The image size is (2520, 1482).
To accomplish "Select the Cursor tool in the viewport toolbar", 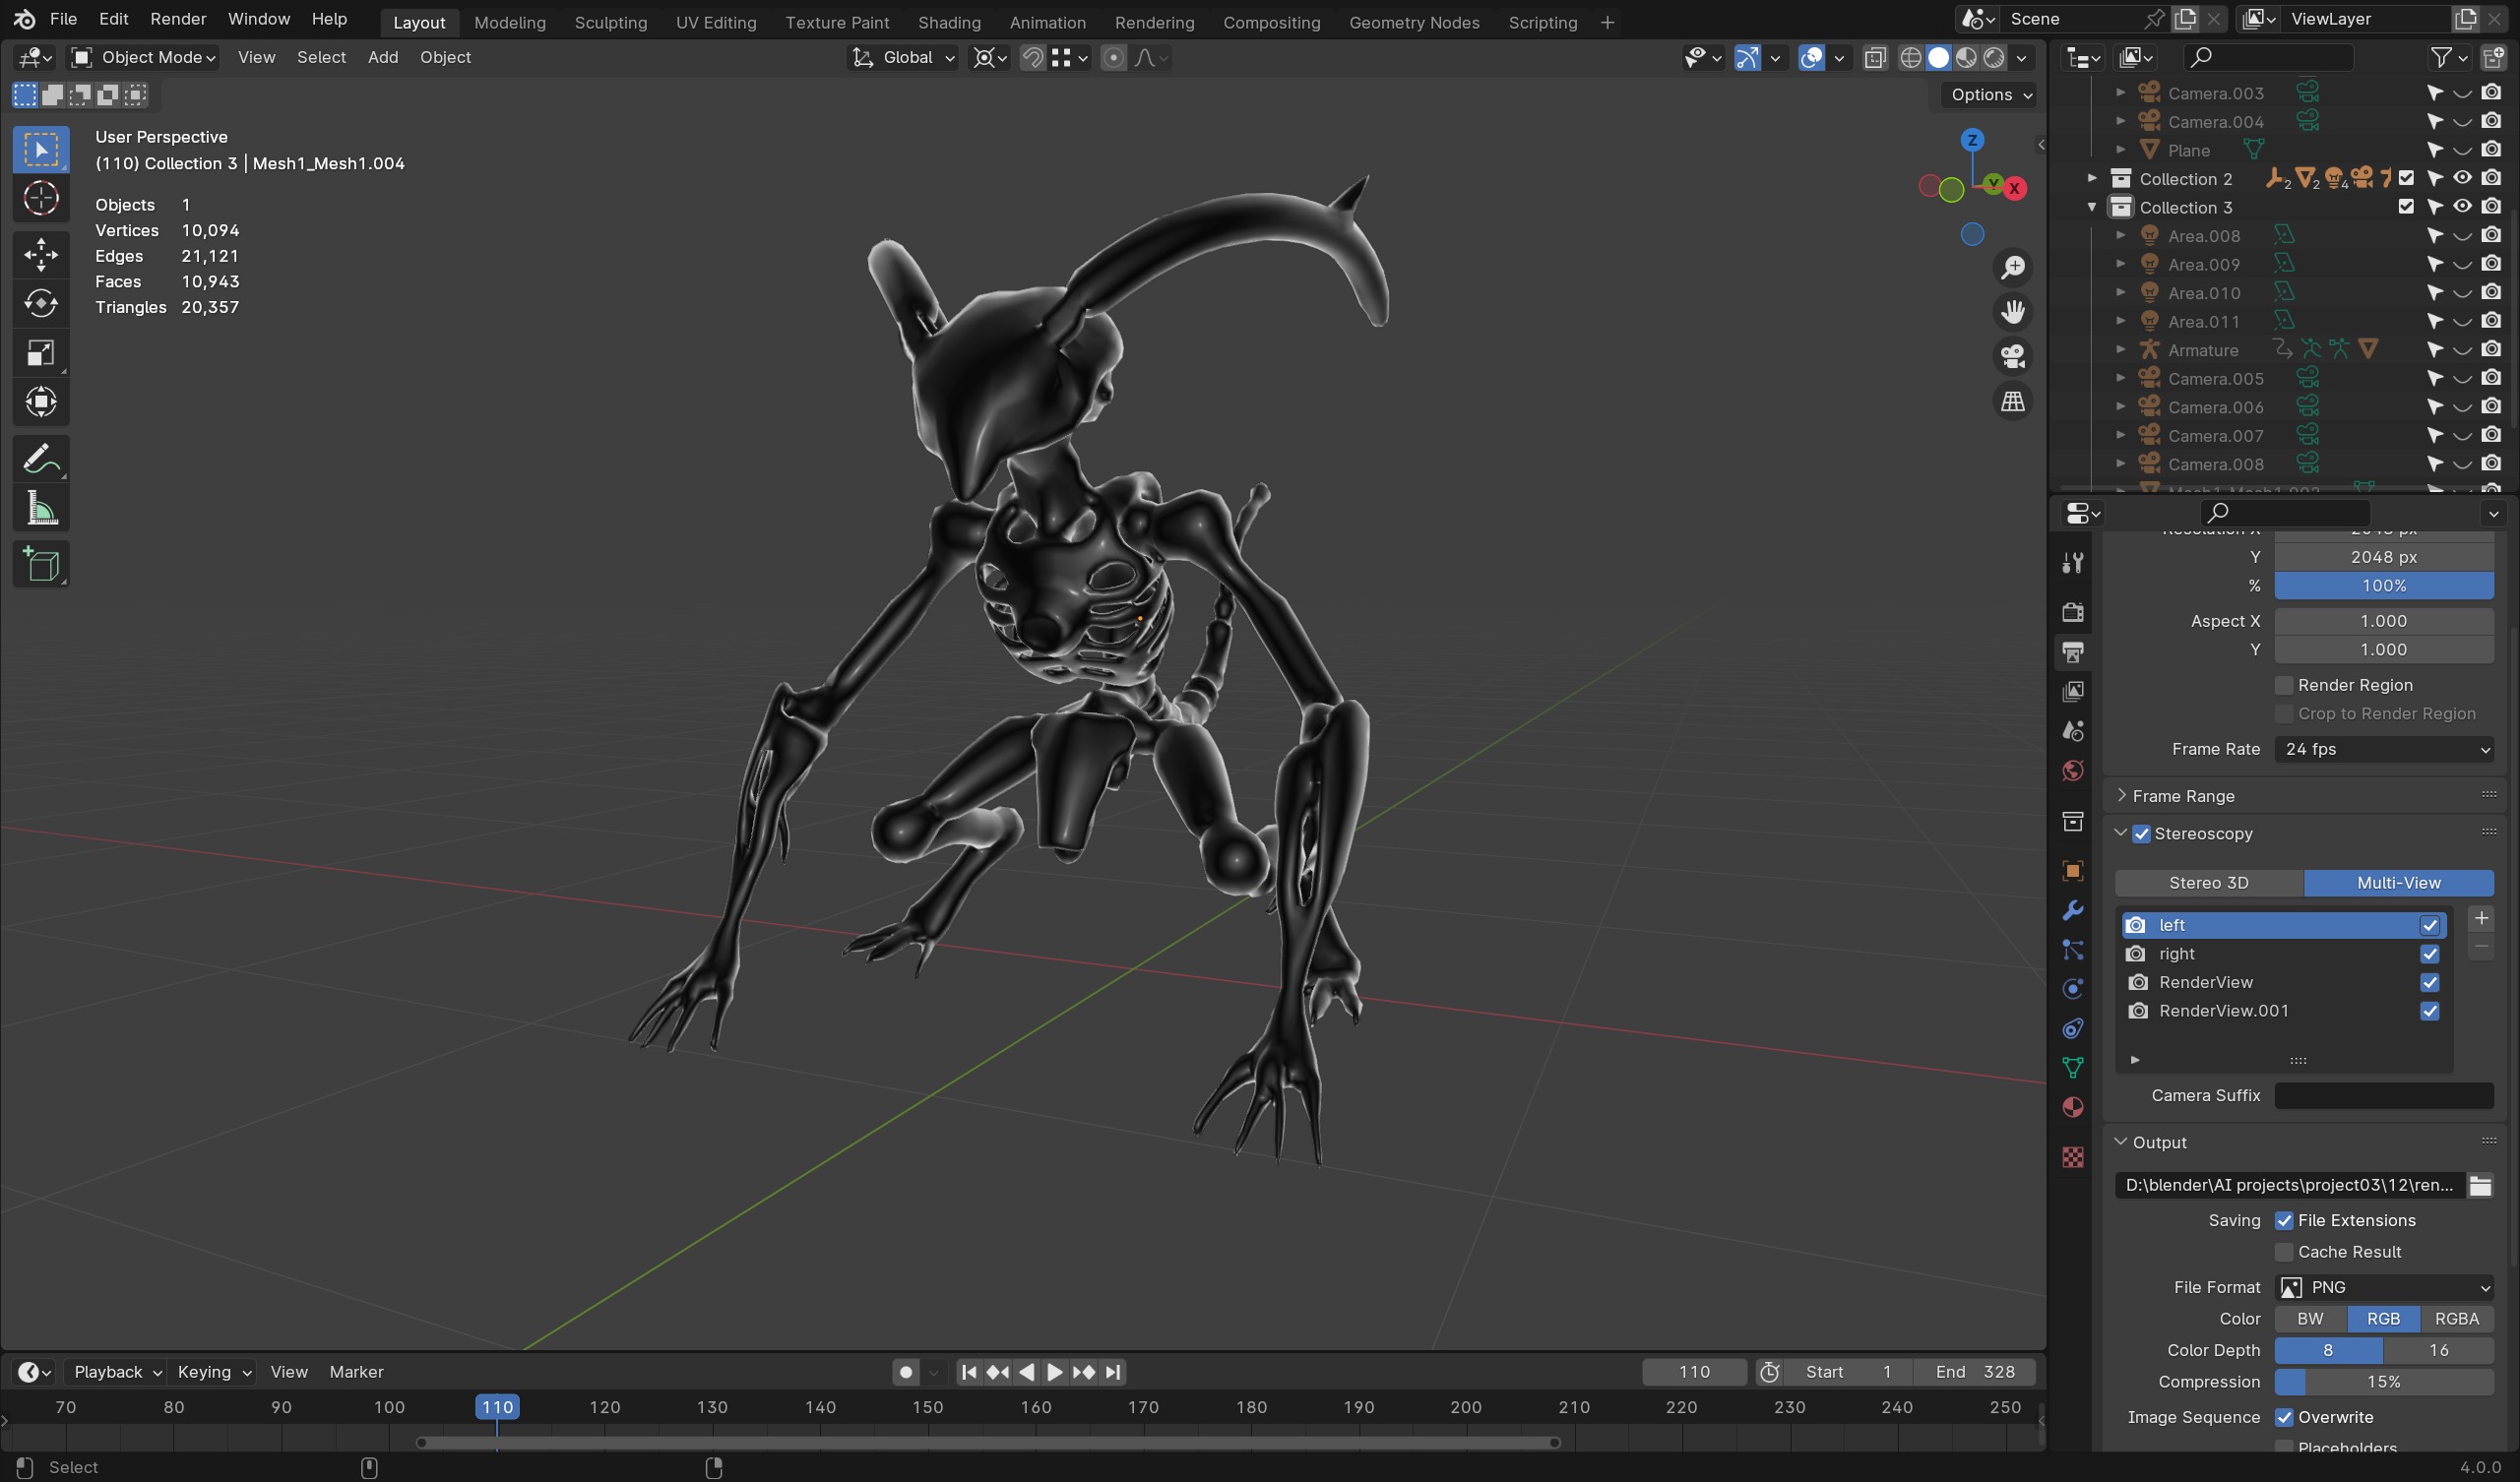I will click(41, 198).
